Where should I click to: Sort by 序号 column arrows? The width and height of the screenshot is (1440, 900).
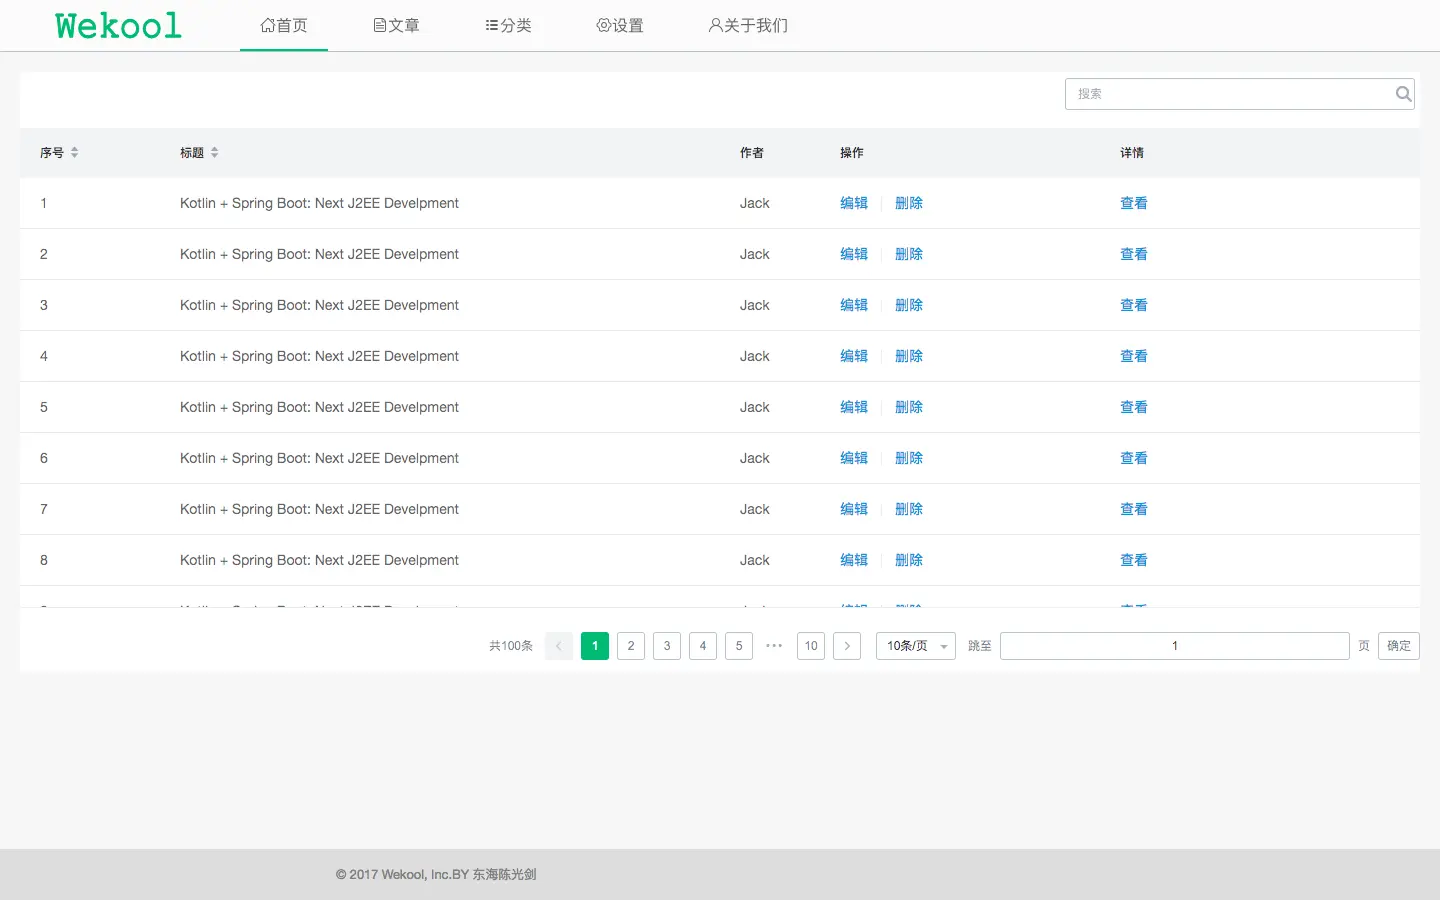pos(74,153)
